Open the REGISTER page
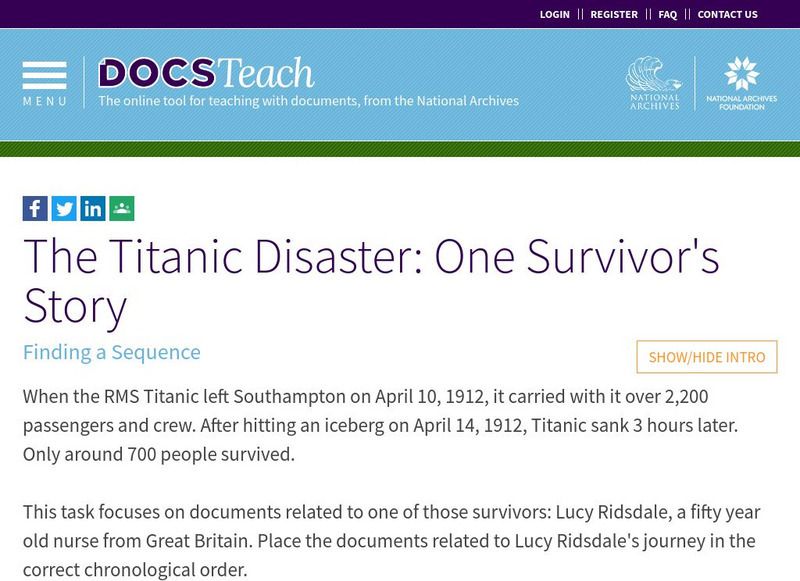Screen dimensions: 800x581 tap(614, 14)
